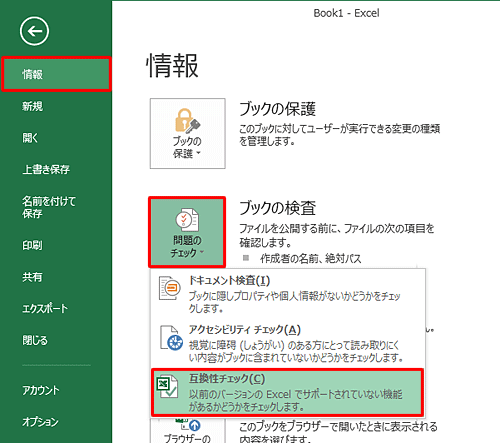Choose 開く in the sidebar
The image size is (500, 443).
pos(30,138)
